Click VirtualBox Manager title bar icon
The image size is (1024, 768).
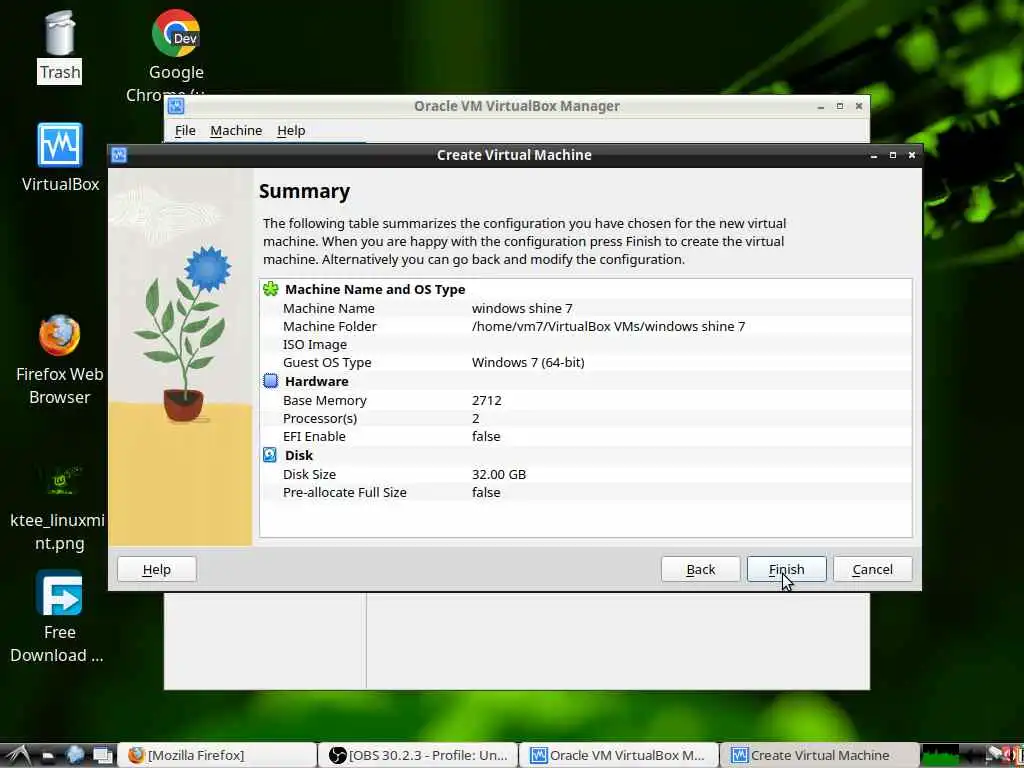coord(176,106)
